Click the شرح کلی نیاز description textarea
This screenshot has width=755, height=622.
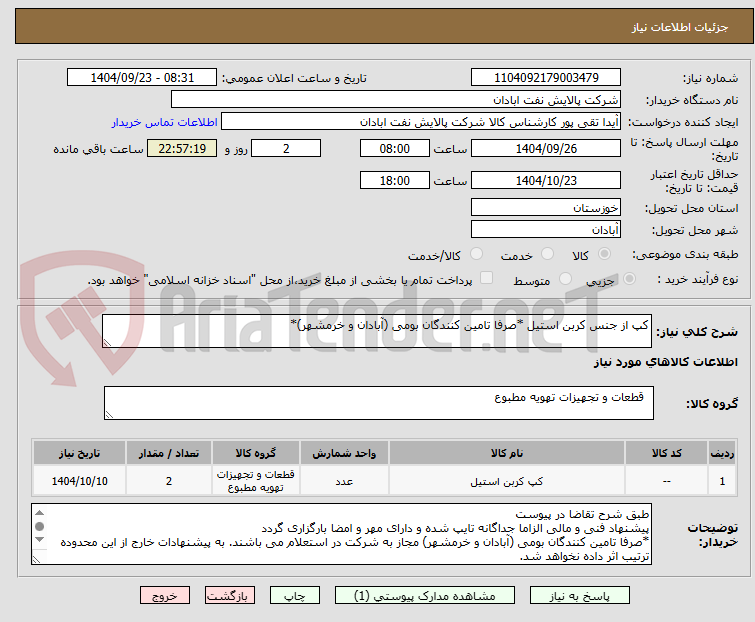[x=377, y=331]
